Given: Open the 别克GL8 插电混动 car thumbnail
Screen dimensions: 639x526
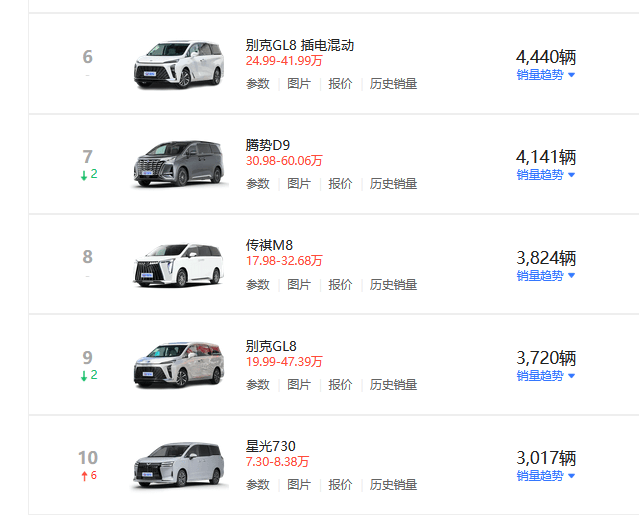Looking at the screenshot, I should click(180, 64).
